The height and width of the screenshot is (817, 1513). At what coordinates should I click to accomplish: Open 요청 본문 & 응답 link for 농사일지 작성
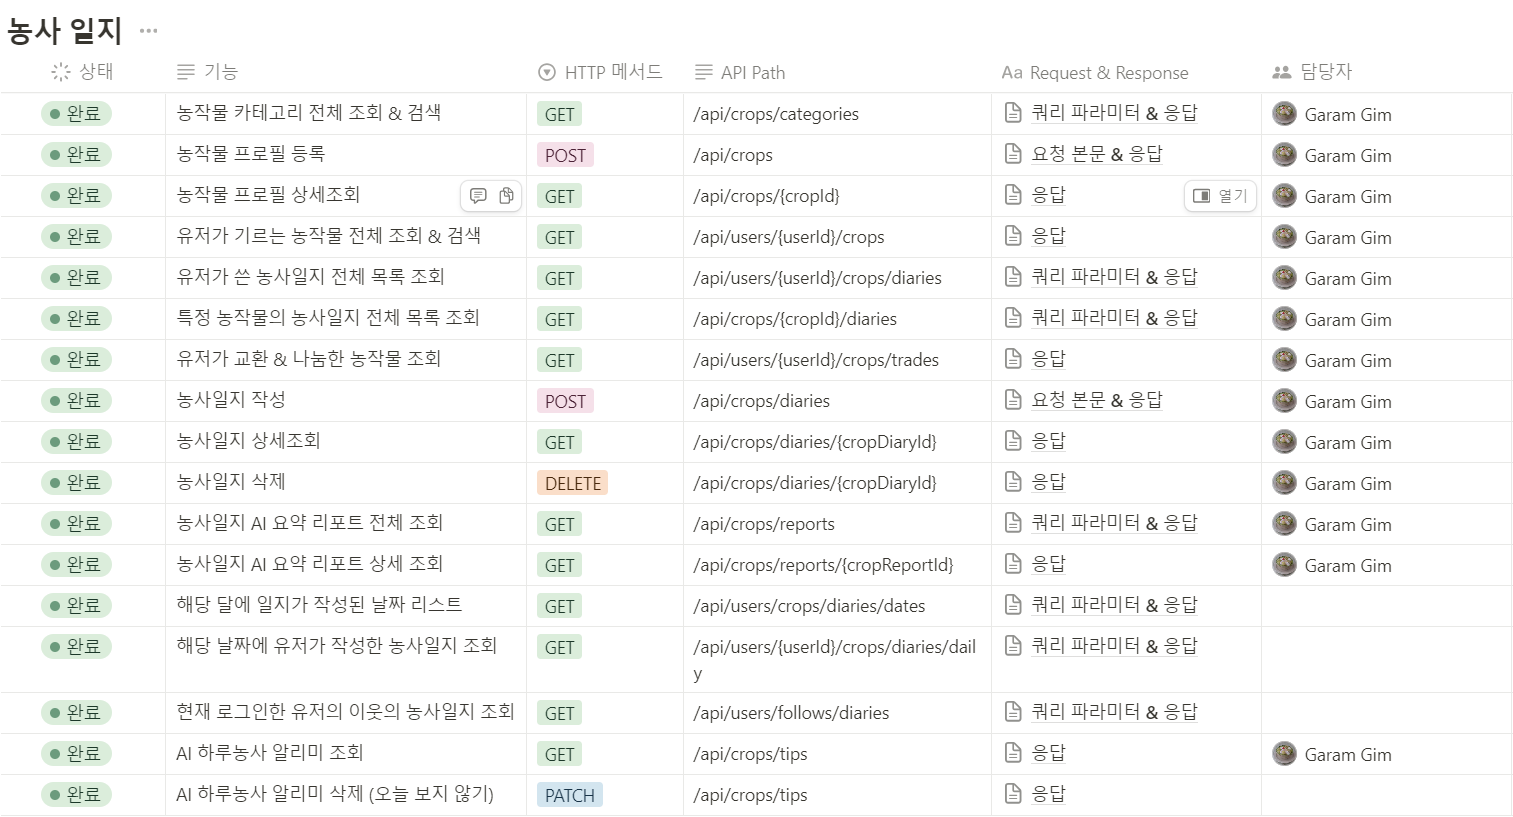click(1097, 400)
